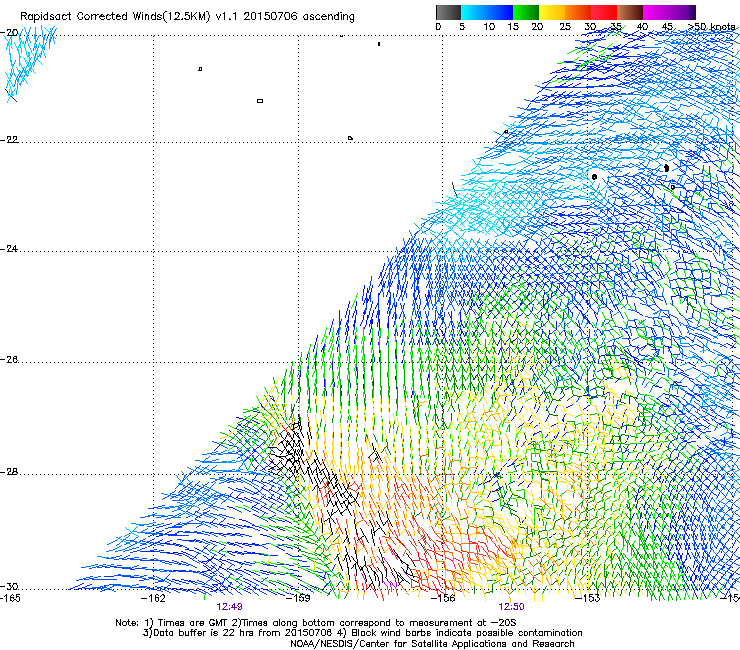Click the 12:49 swath time label

[x=229, y=607]
